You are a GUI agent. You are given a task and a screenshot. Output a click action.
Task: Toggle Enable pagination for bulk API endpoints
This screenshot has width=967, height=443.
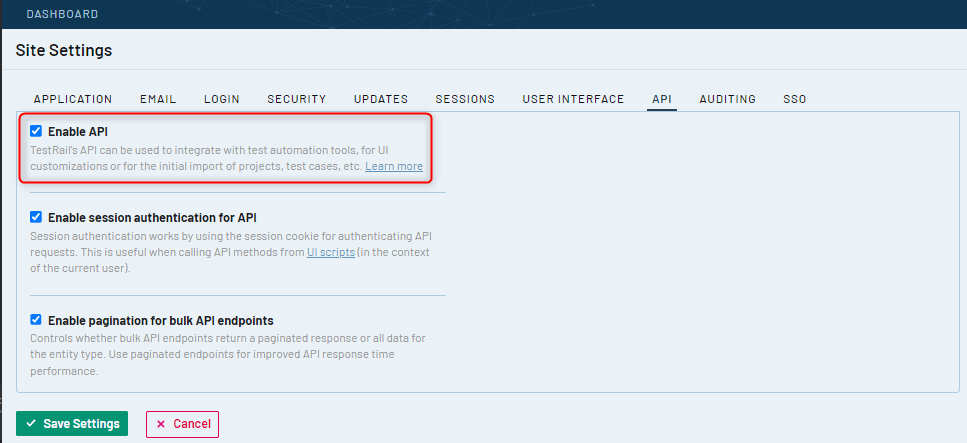point(36,320)
